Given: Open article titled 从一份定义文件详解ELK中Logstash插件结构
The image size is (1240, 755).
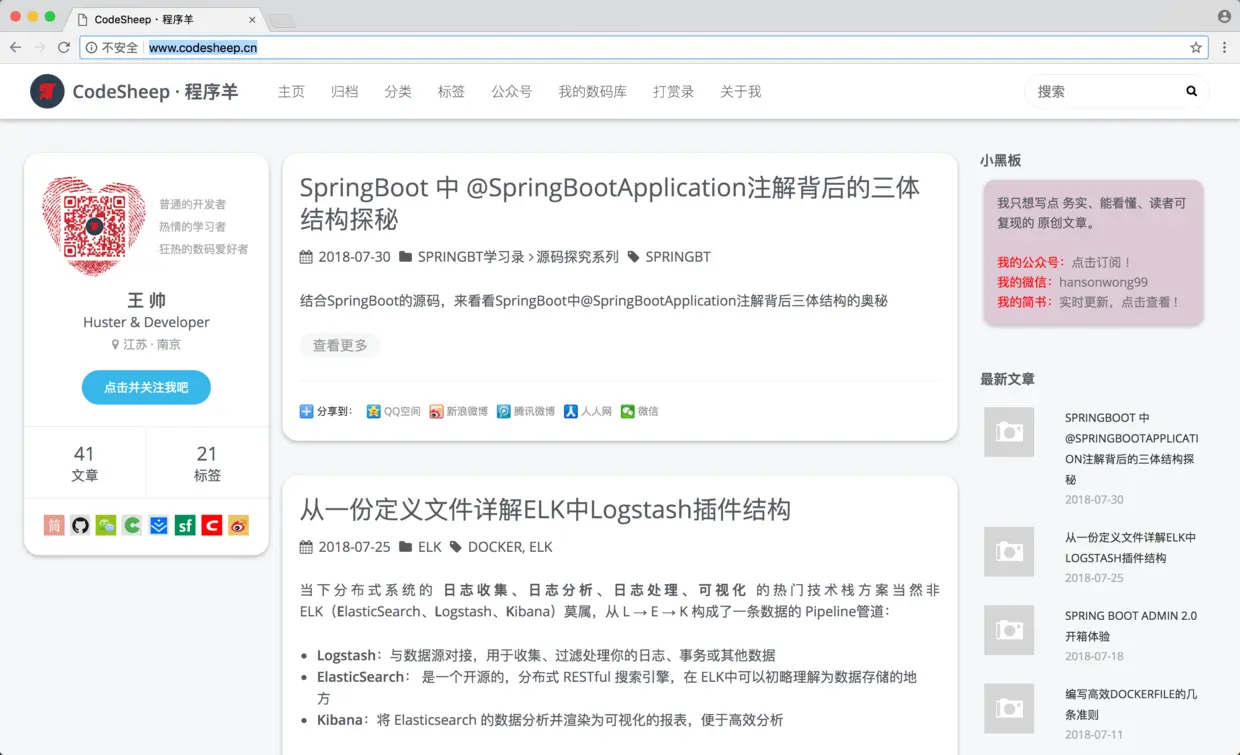Looking at the screenshot, I should [545, 509].
